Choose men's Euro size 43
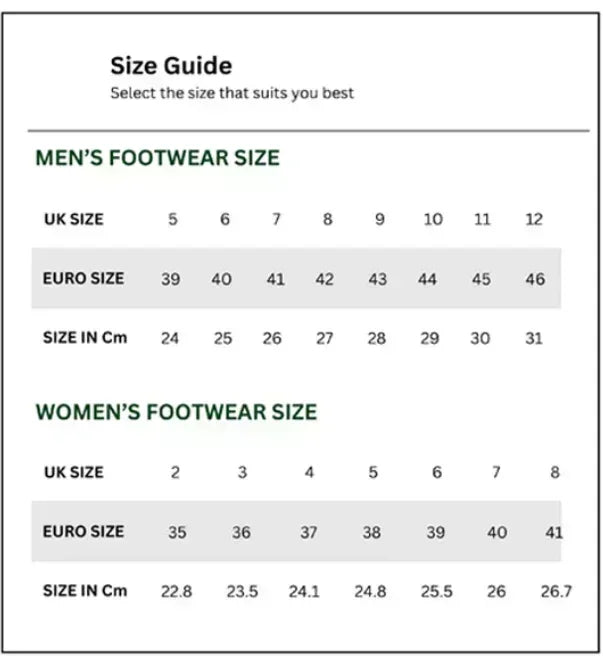The height and width of the screenshot is (661, 603). click(377, 279)
